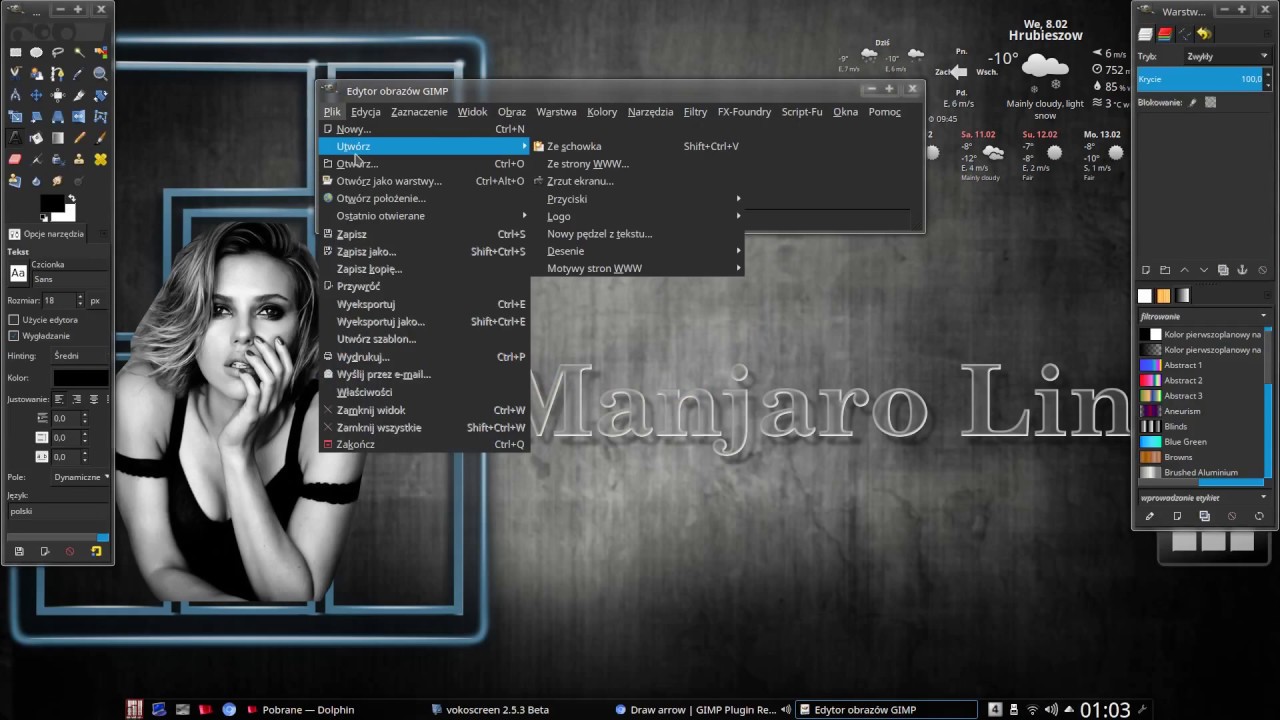
Task: Select the Move tool with blue arrows
Action: (36, 95)
